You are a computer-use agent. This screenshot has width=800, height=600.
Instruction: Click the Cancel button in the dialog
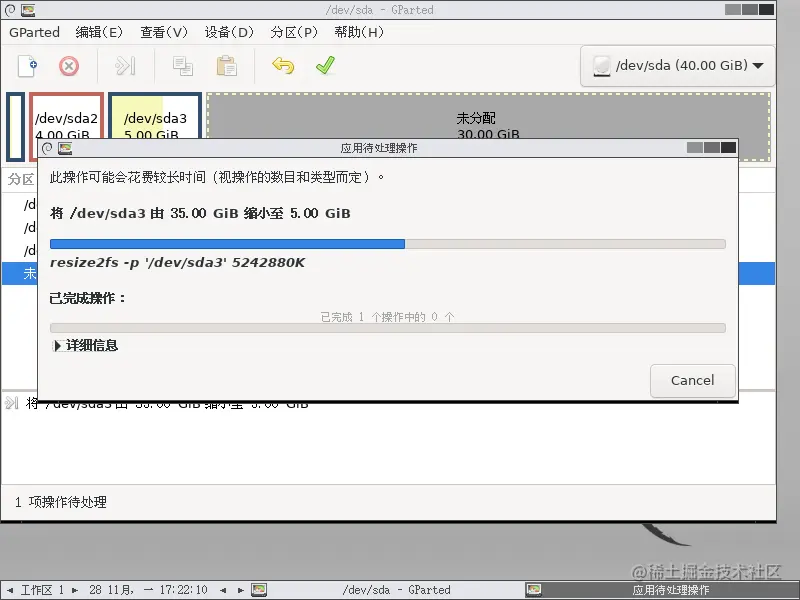pyautogui.click(x=692, y=381)
